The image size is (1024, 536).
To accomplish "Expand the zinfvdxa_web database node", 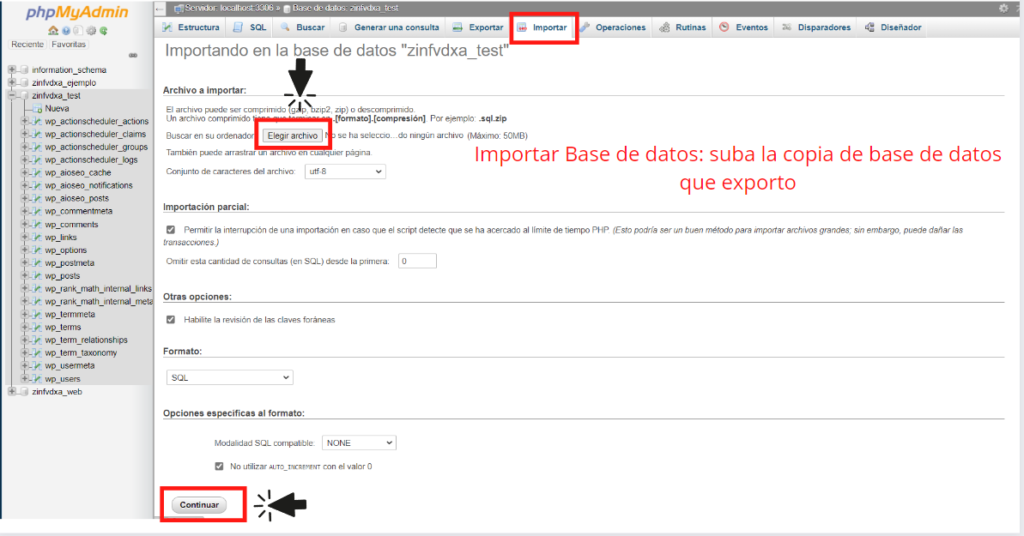I will tap(12, 392).
